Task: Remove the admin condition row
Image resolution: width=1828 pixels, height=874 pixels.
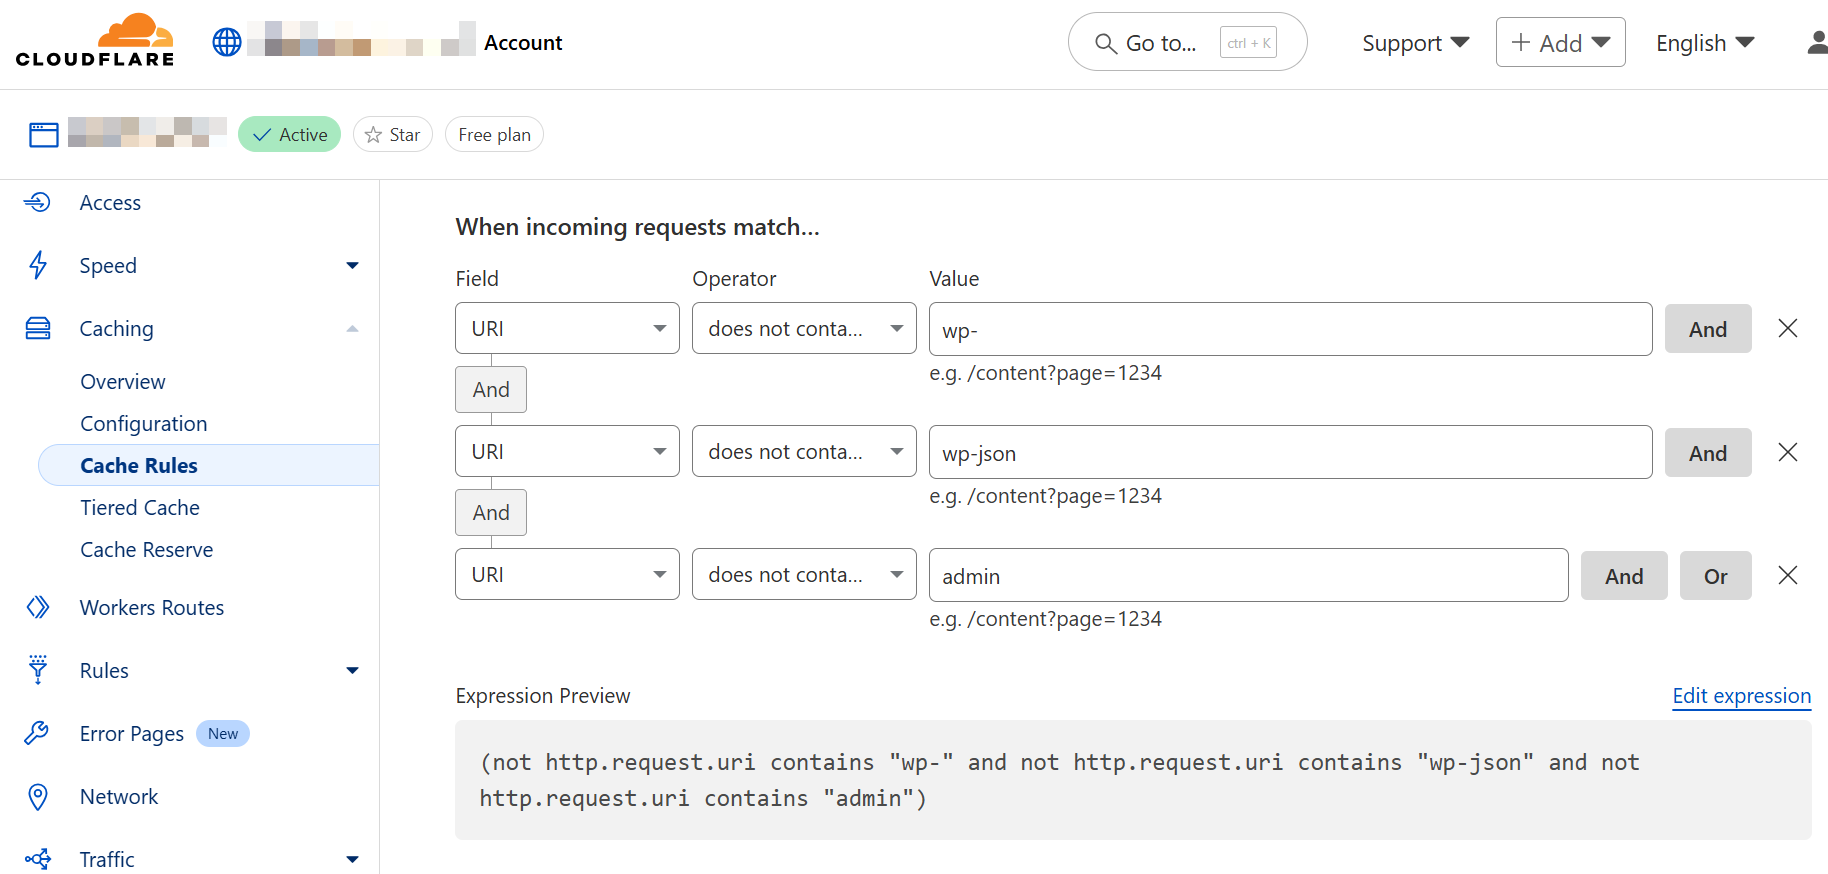Action: pos(1788,575)
